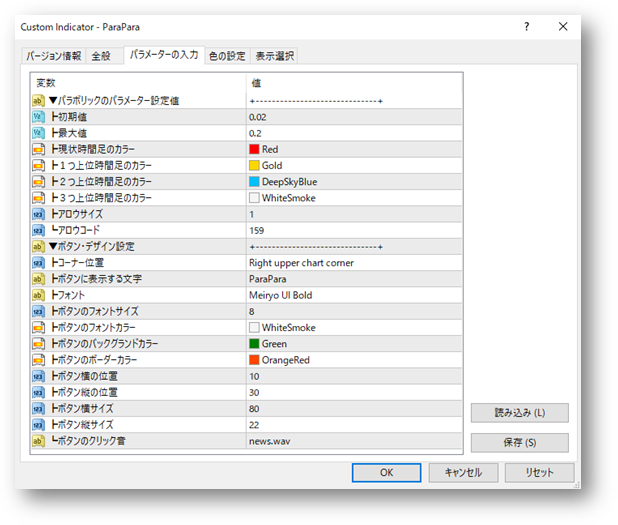This screenshot has width=618, height=525.
Task: Click the 値 column header
Action: (x=354, y=83)
